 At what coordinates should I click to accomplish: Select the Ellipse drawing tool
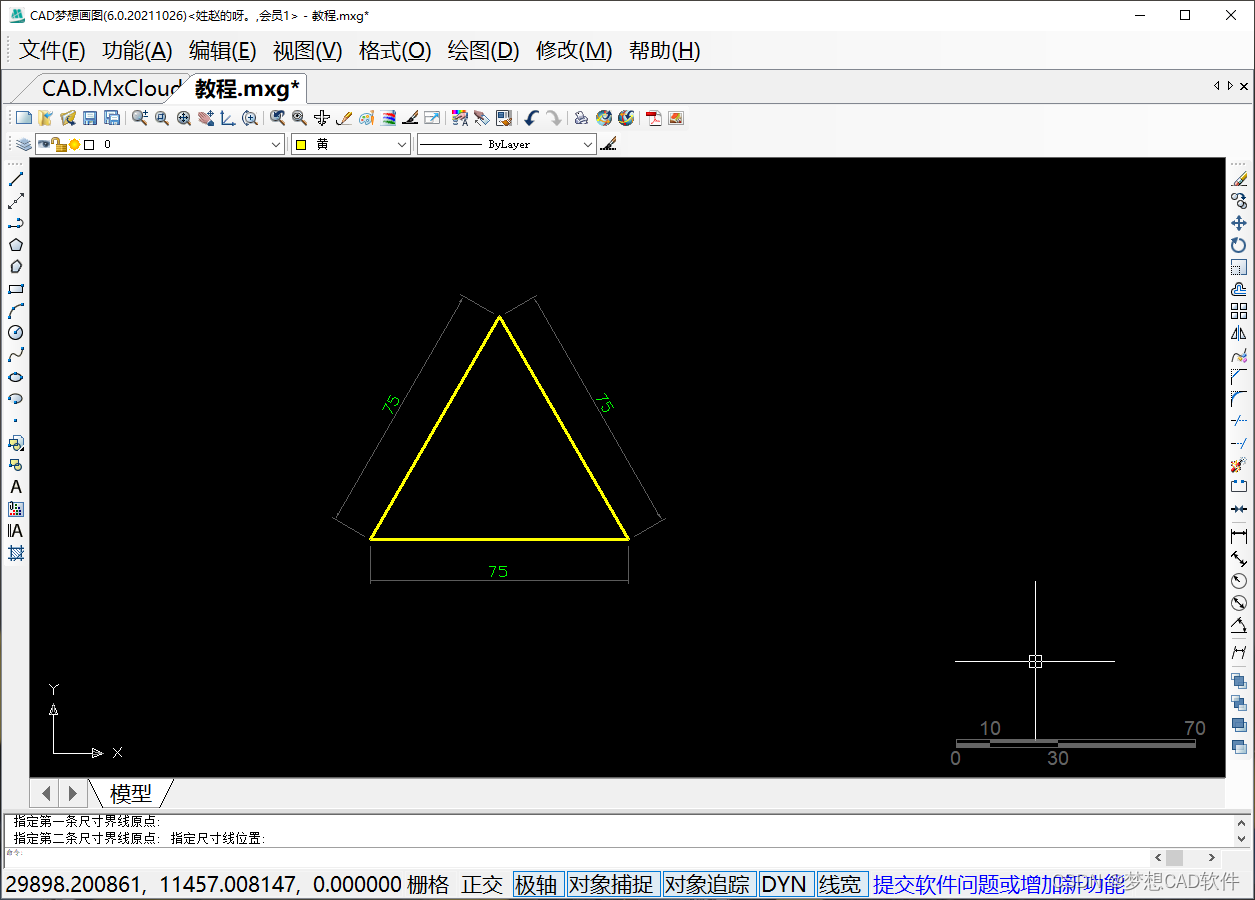point(16,377)
